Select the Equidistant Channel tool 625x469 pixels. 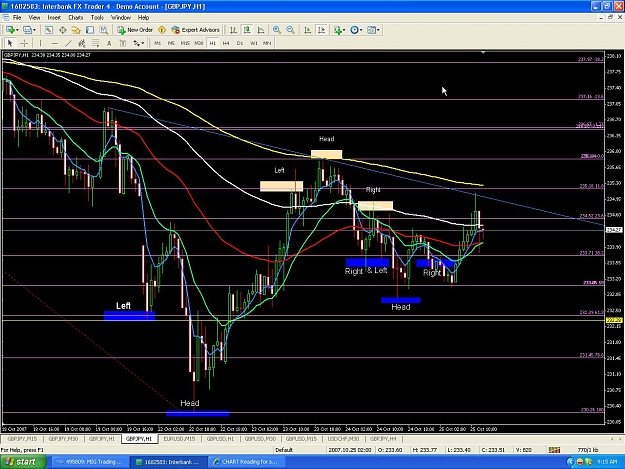[x=82, y=43]
